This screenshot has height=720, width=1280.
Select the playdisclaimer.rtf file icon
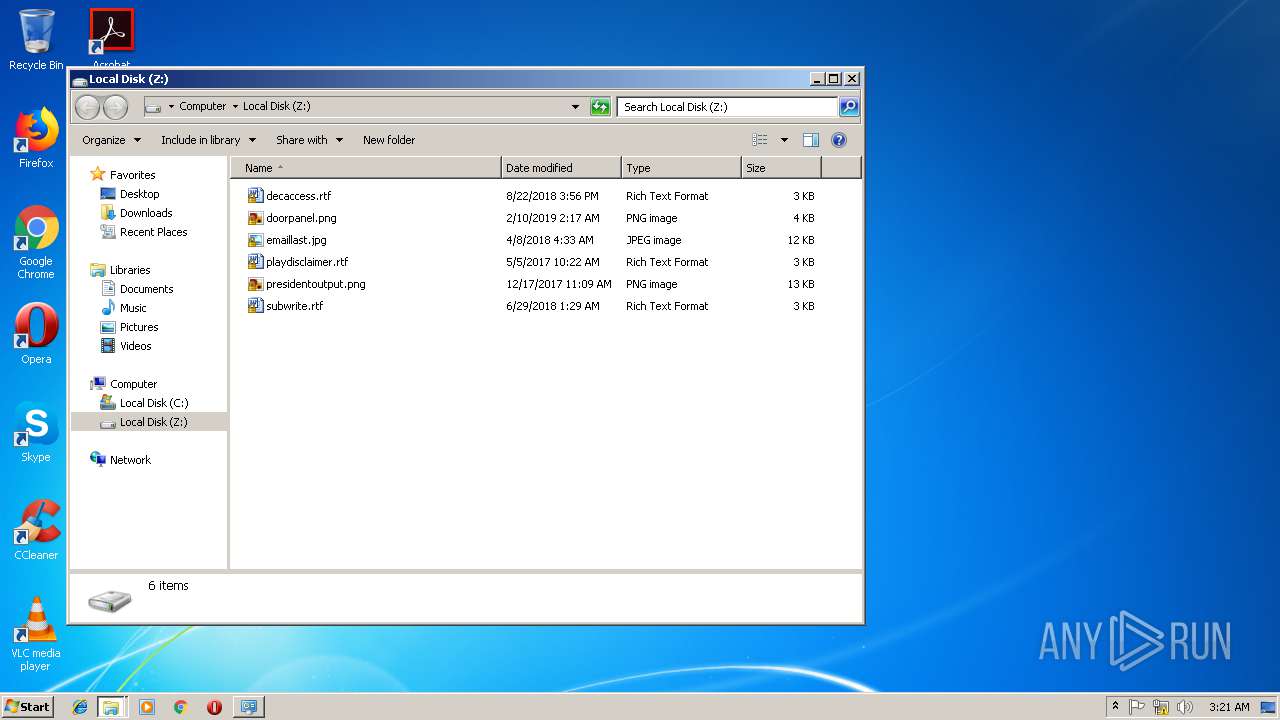click(255, 262)
